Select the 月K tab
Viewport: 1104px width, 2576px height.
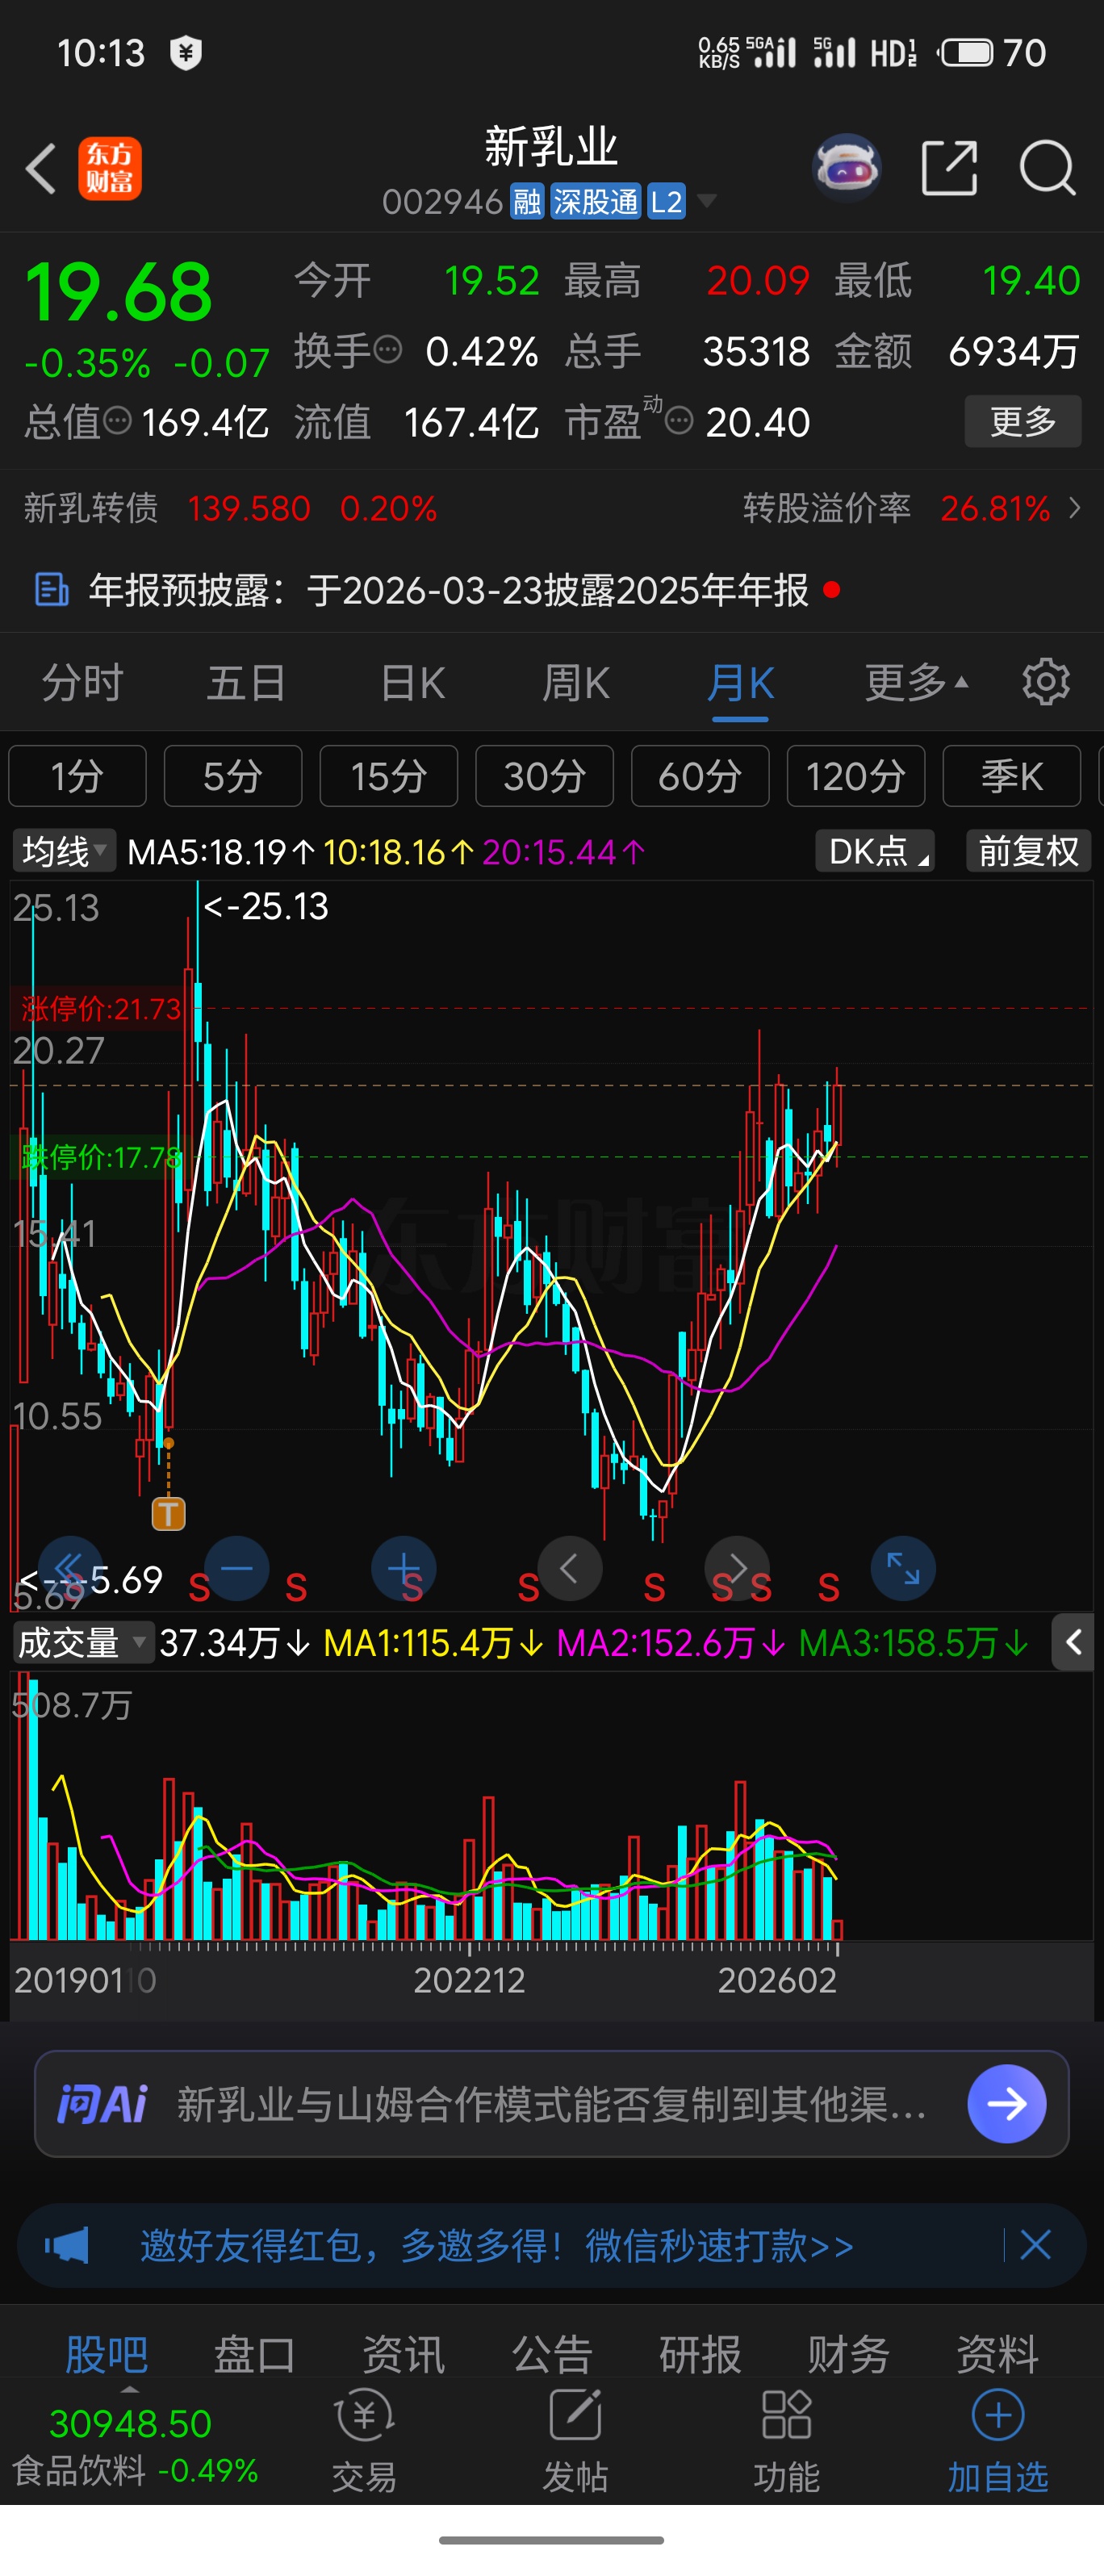coord(741,682)
